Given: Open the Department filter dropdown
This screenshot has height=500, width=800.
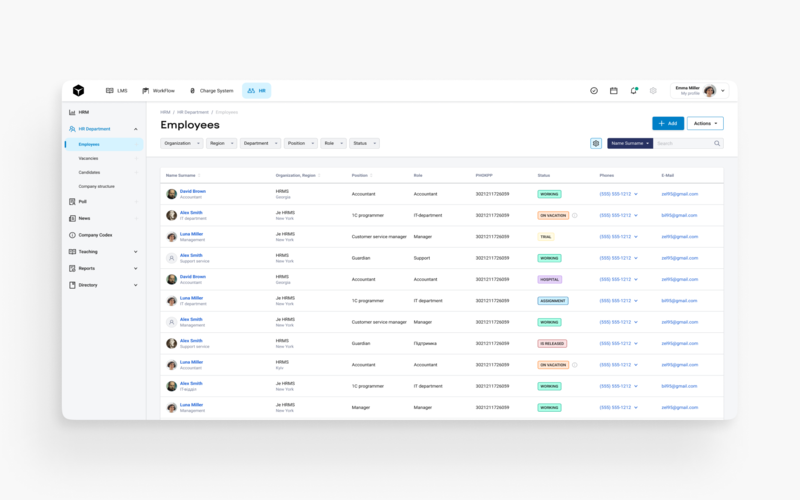Looking at the screenshot, I should tap(260, 143).
